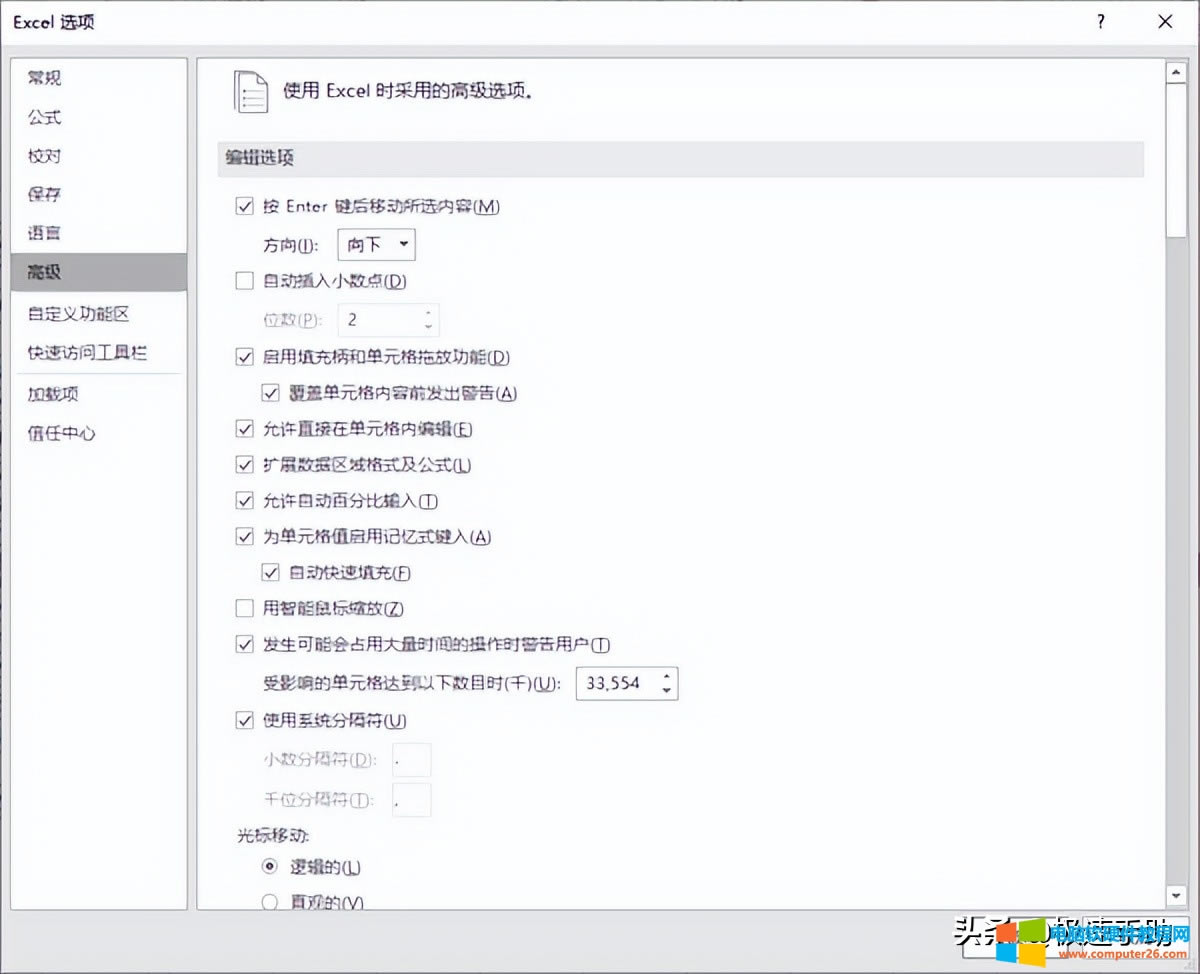1200x974 pixels.
Task: Go to 语言 (Language) settings
Action: click(42, 232)
